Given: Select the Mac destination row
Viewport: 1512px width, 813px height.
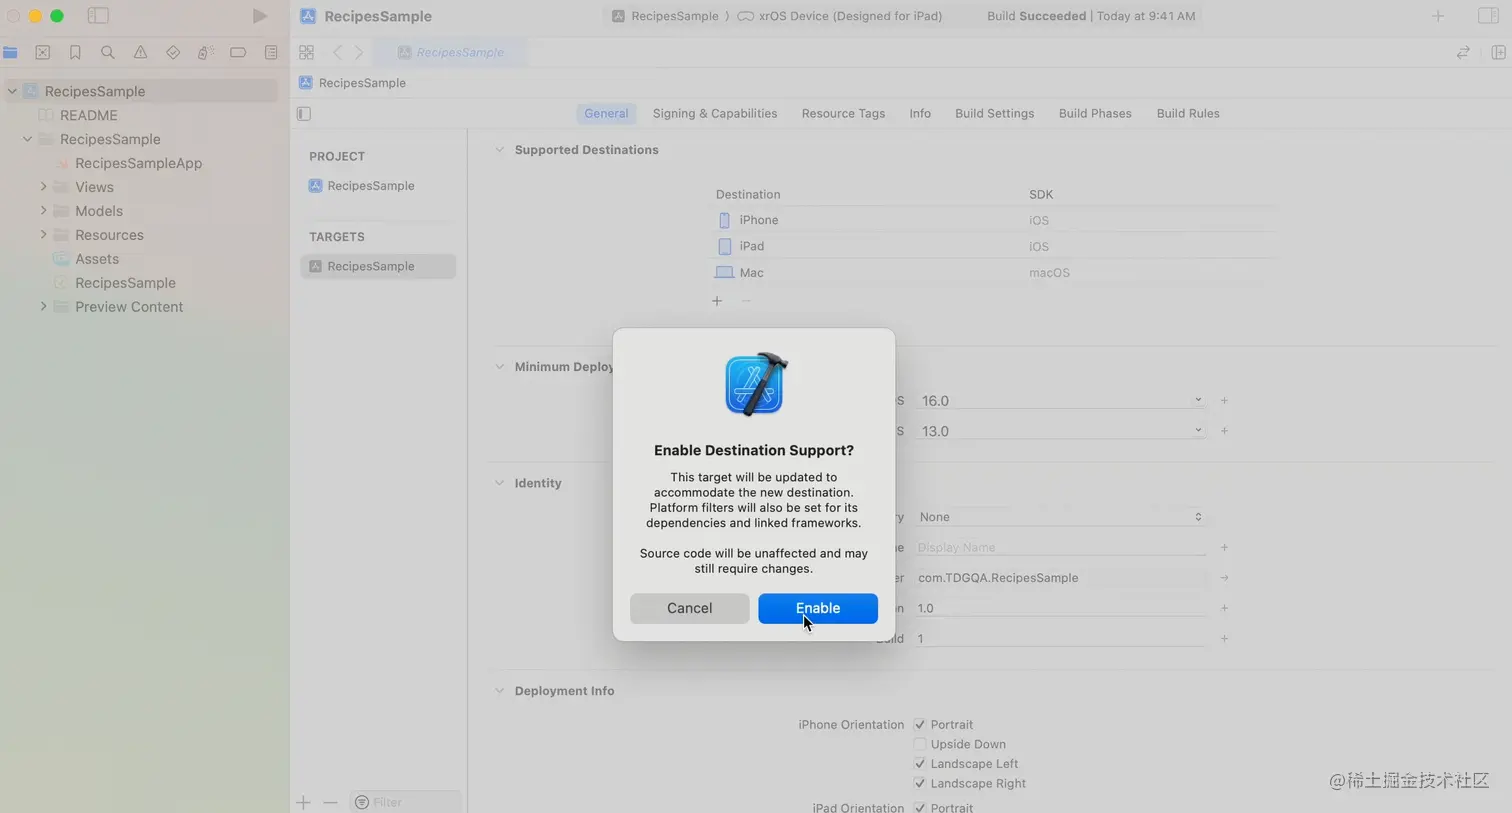Looking at the screenshot, I should pyautogui.click(x=995, y=272).
